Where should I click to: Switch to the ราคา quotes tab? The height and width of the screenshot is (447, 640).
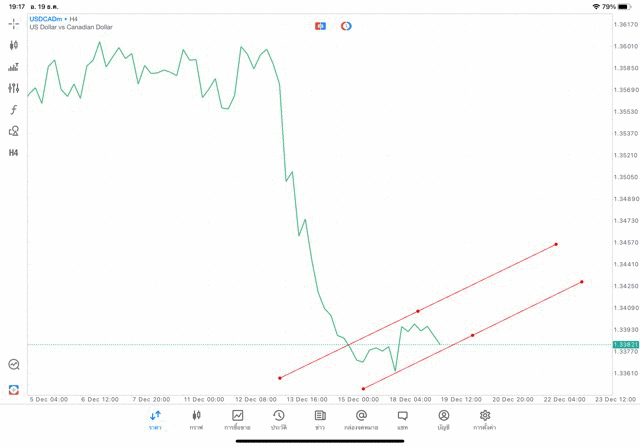click(x=155, y=420)
